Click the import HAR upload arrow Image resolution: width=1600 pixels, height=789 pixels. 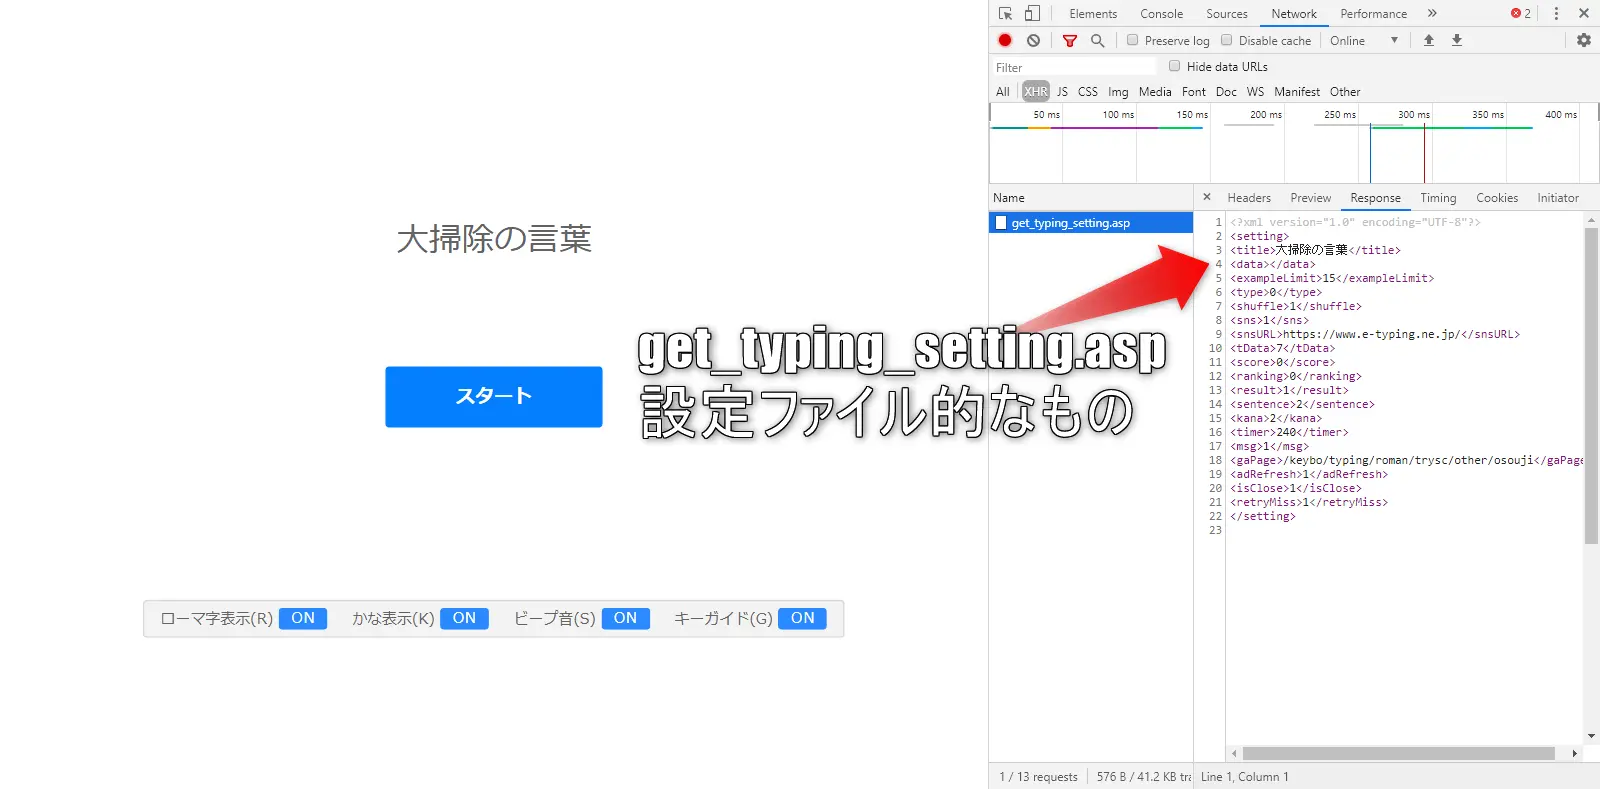1428,41
